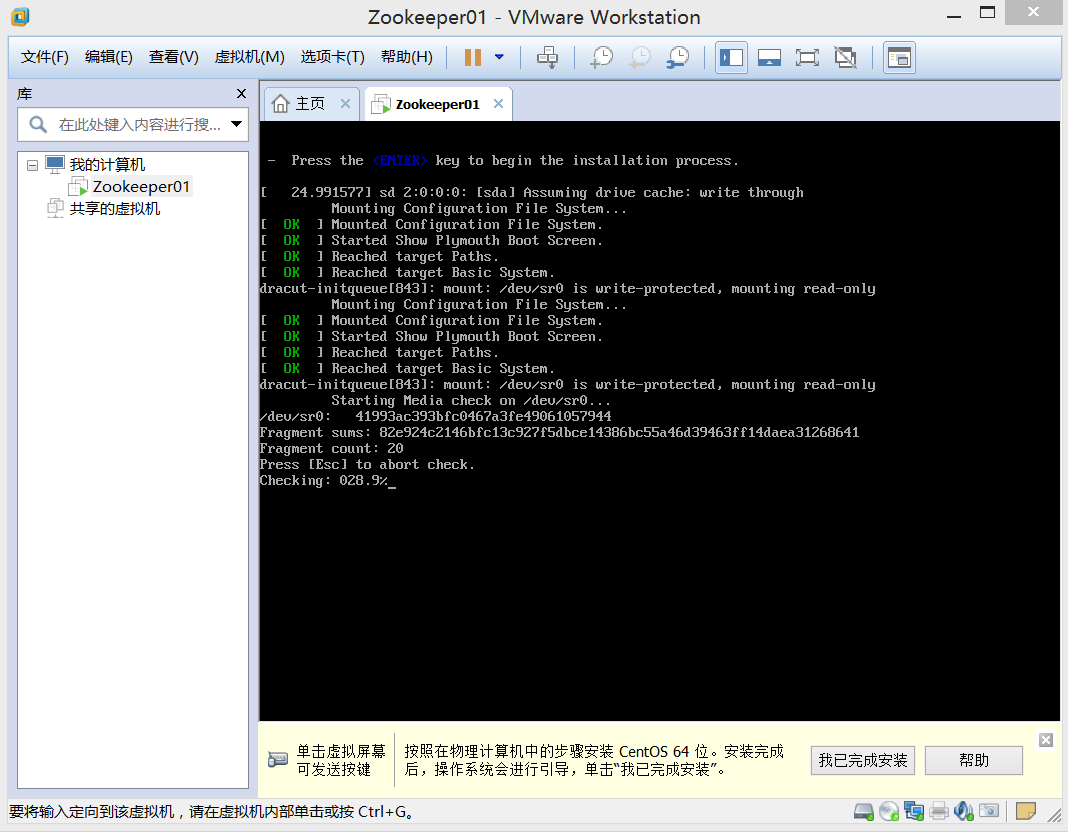The height and width of the screenshot is (832, 1068).
Task: Click the "Fragment count: 20" console line
Action: pyautogui.click(x=332, y=449)
